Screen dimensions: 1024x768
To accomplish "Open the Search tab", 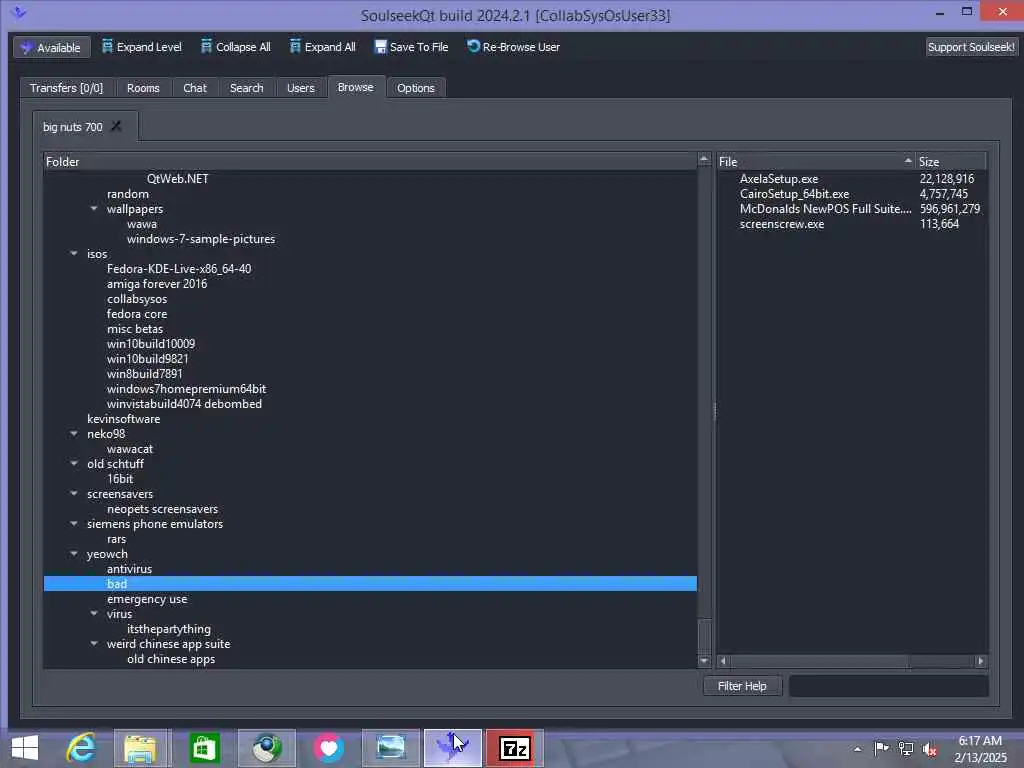I will (x=246, y=88).
